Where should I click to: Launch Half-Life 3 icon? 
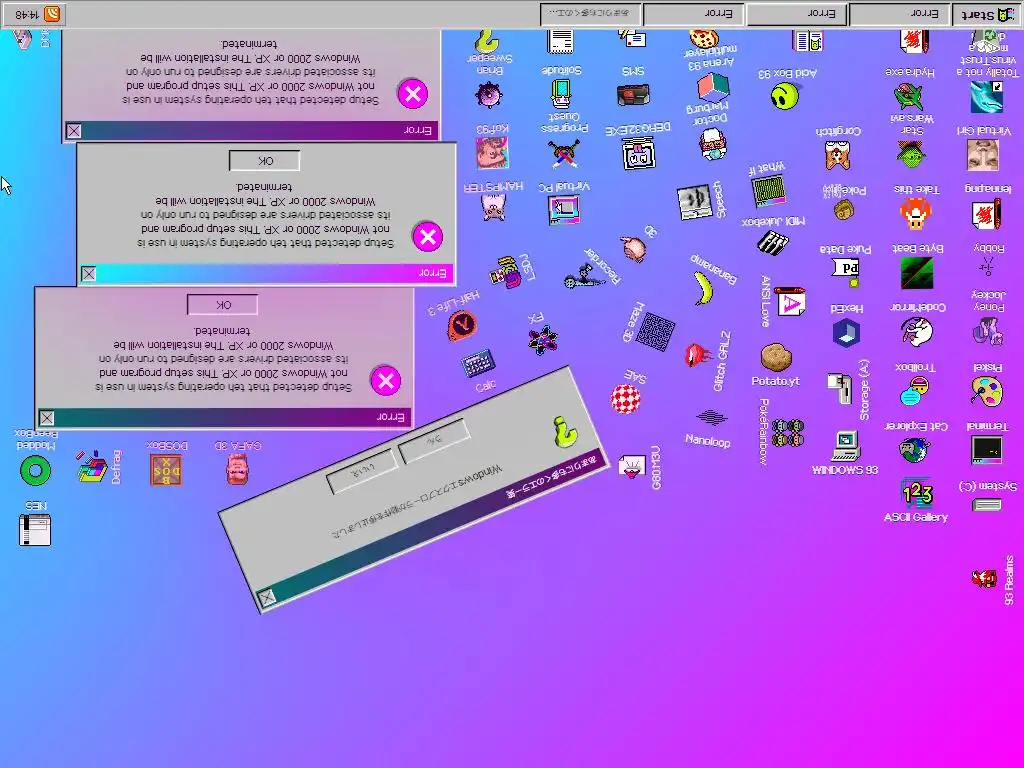[462, 327]
